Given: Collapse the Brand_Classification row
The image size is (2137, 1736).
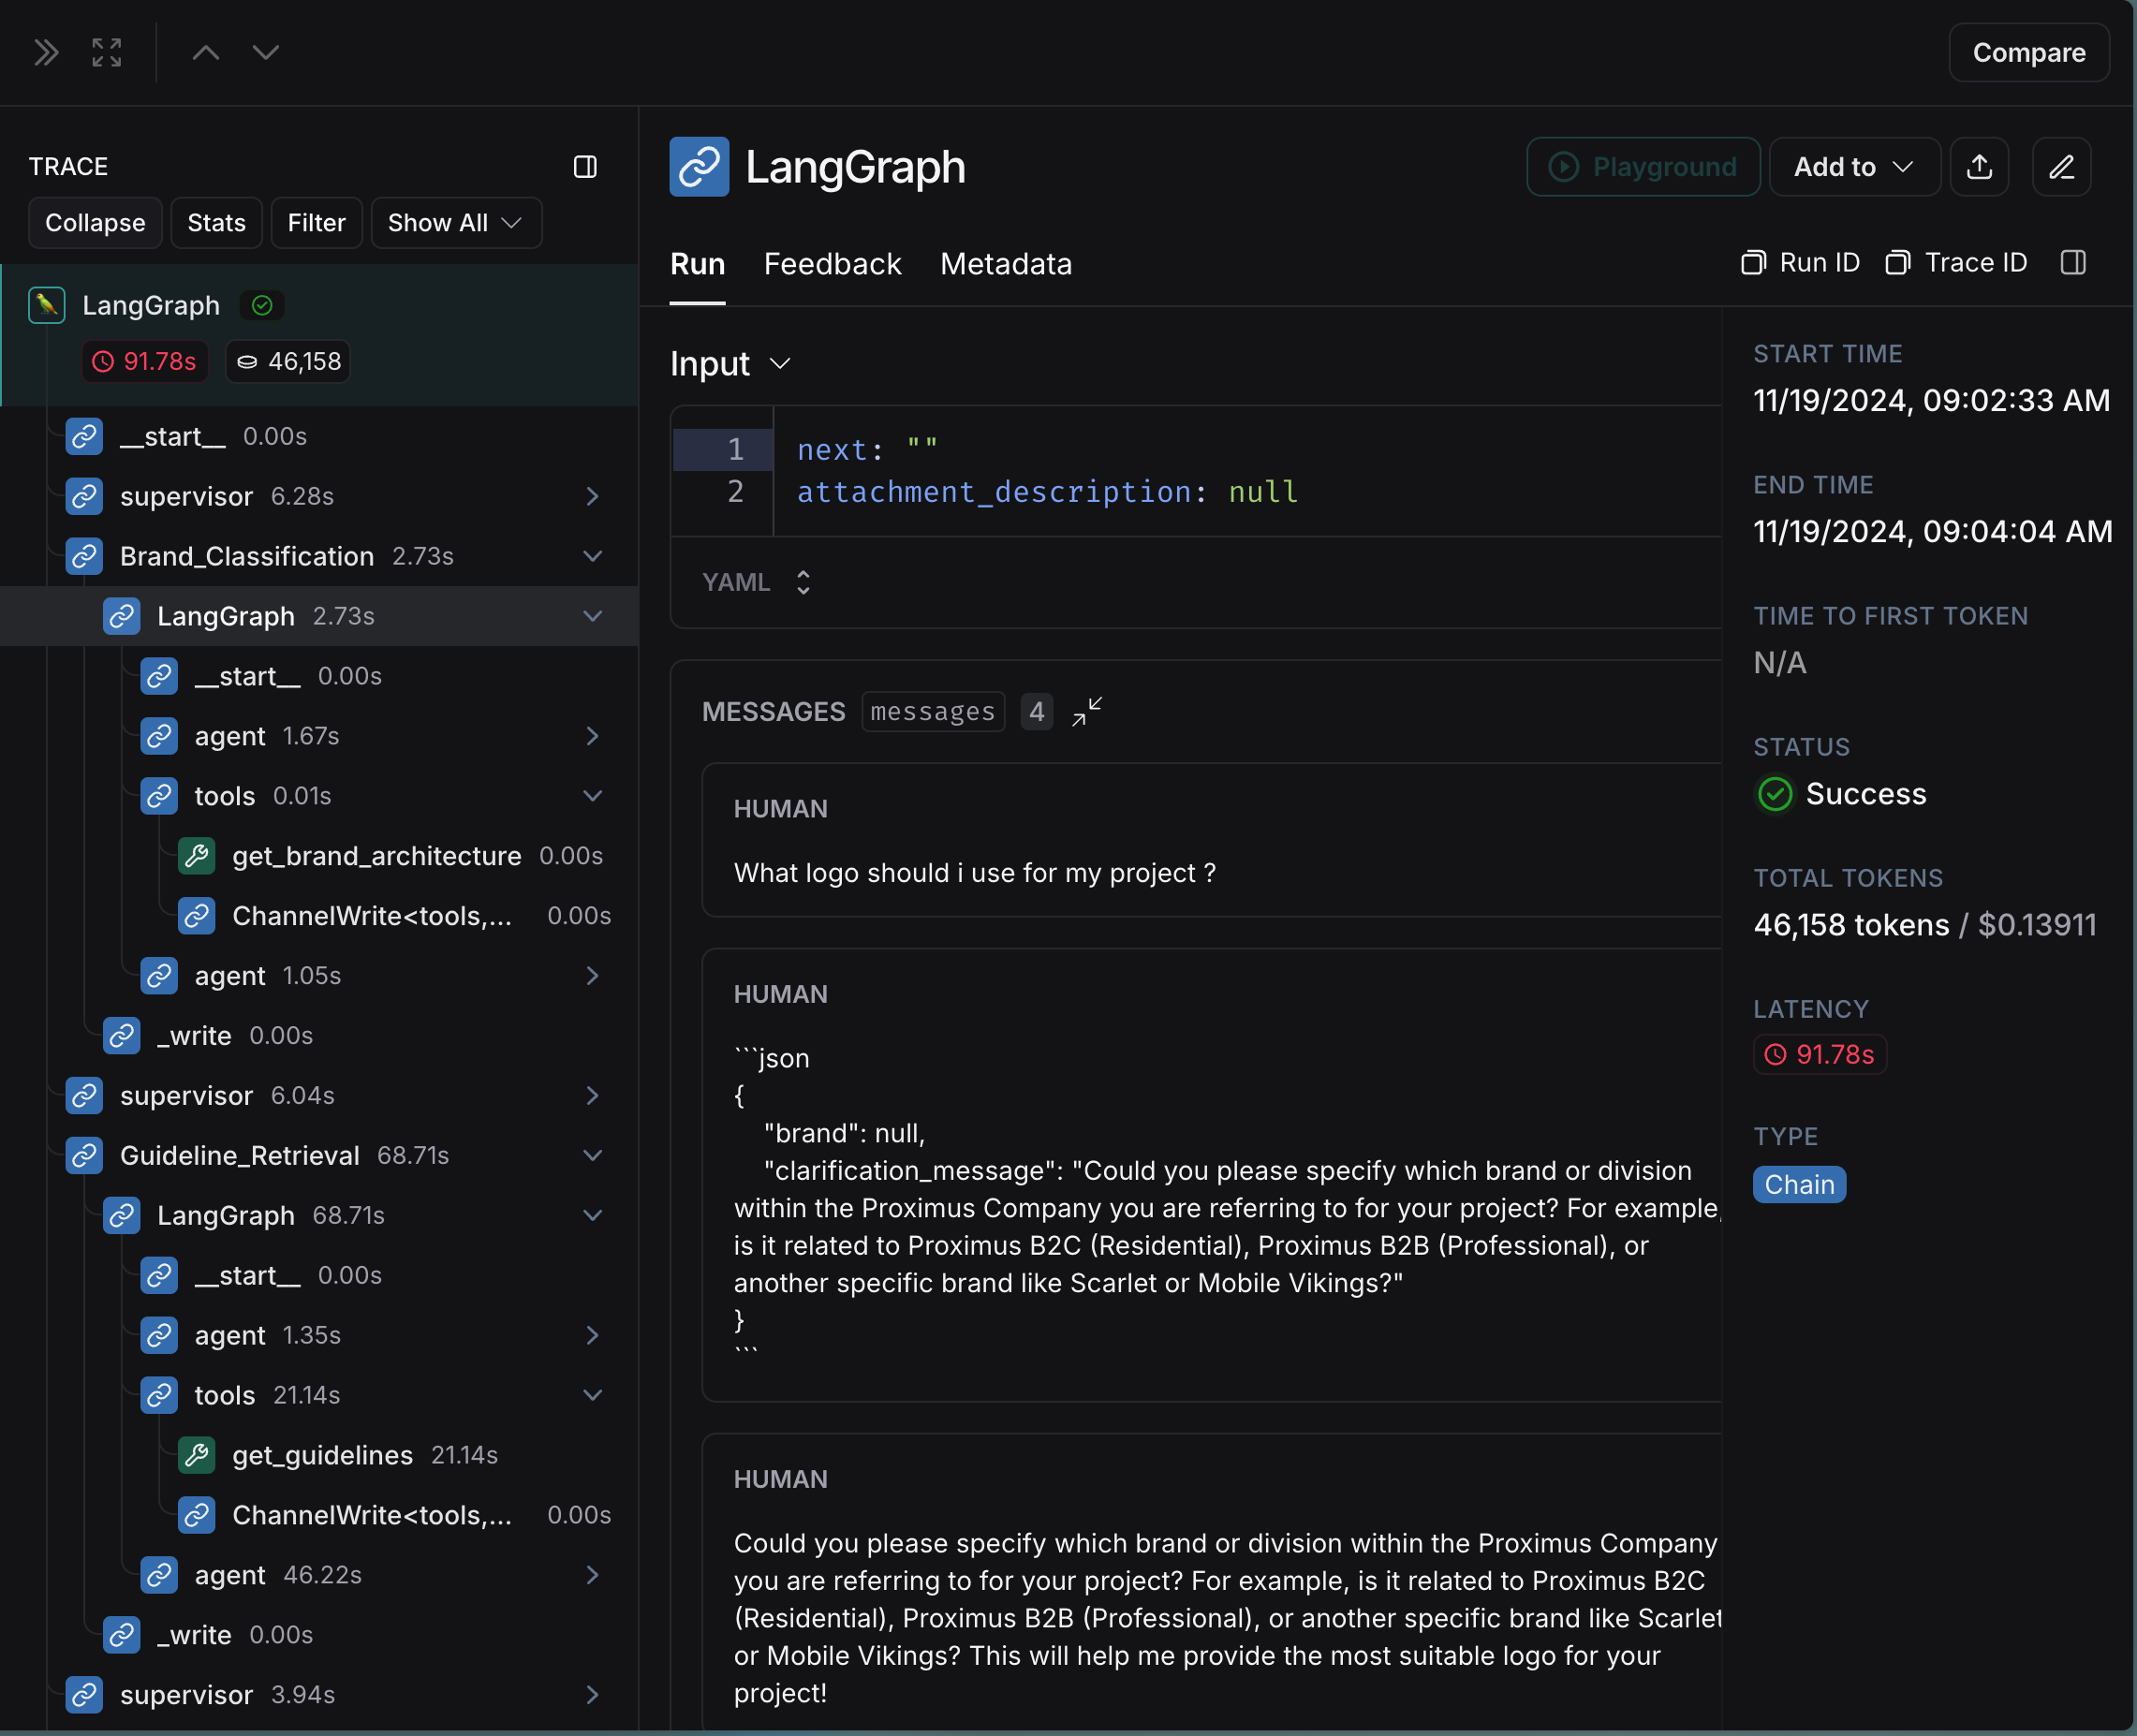Looking at the screenshot, I should [592, 556].
